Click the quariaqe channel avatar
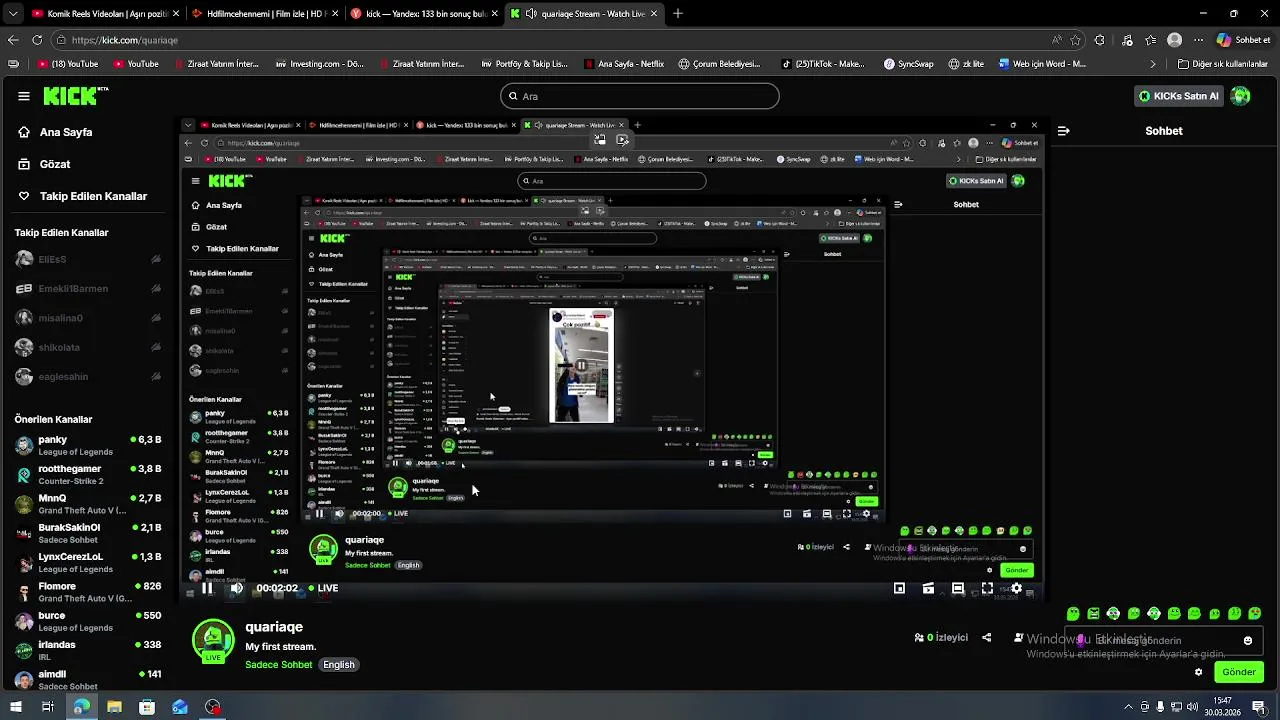The height and width of the screenshot is (720, 1280). pos(213,641)
